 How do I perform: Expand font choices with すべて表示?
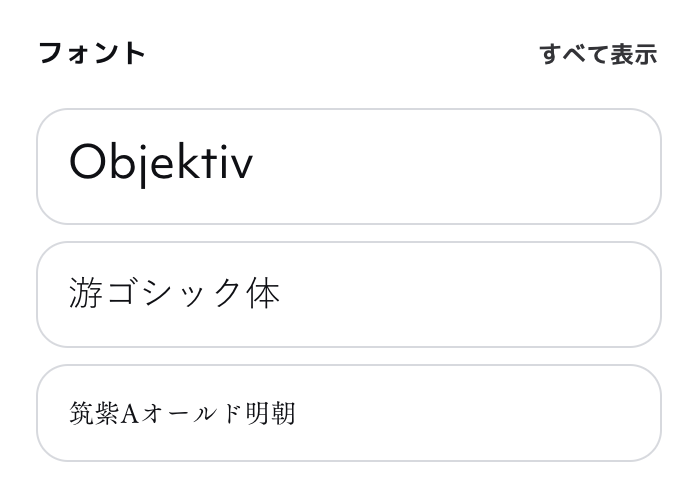(x=597, y=54)
